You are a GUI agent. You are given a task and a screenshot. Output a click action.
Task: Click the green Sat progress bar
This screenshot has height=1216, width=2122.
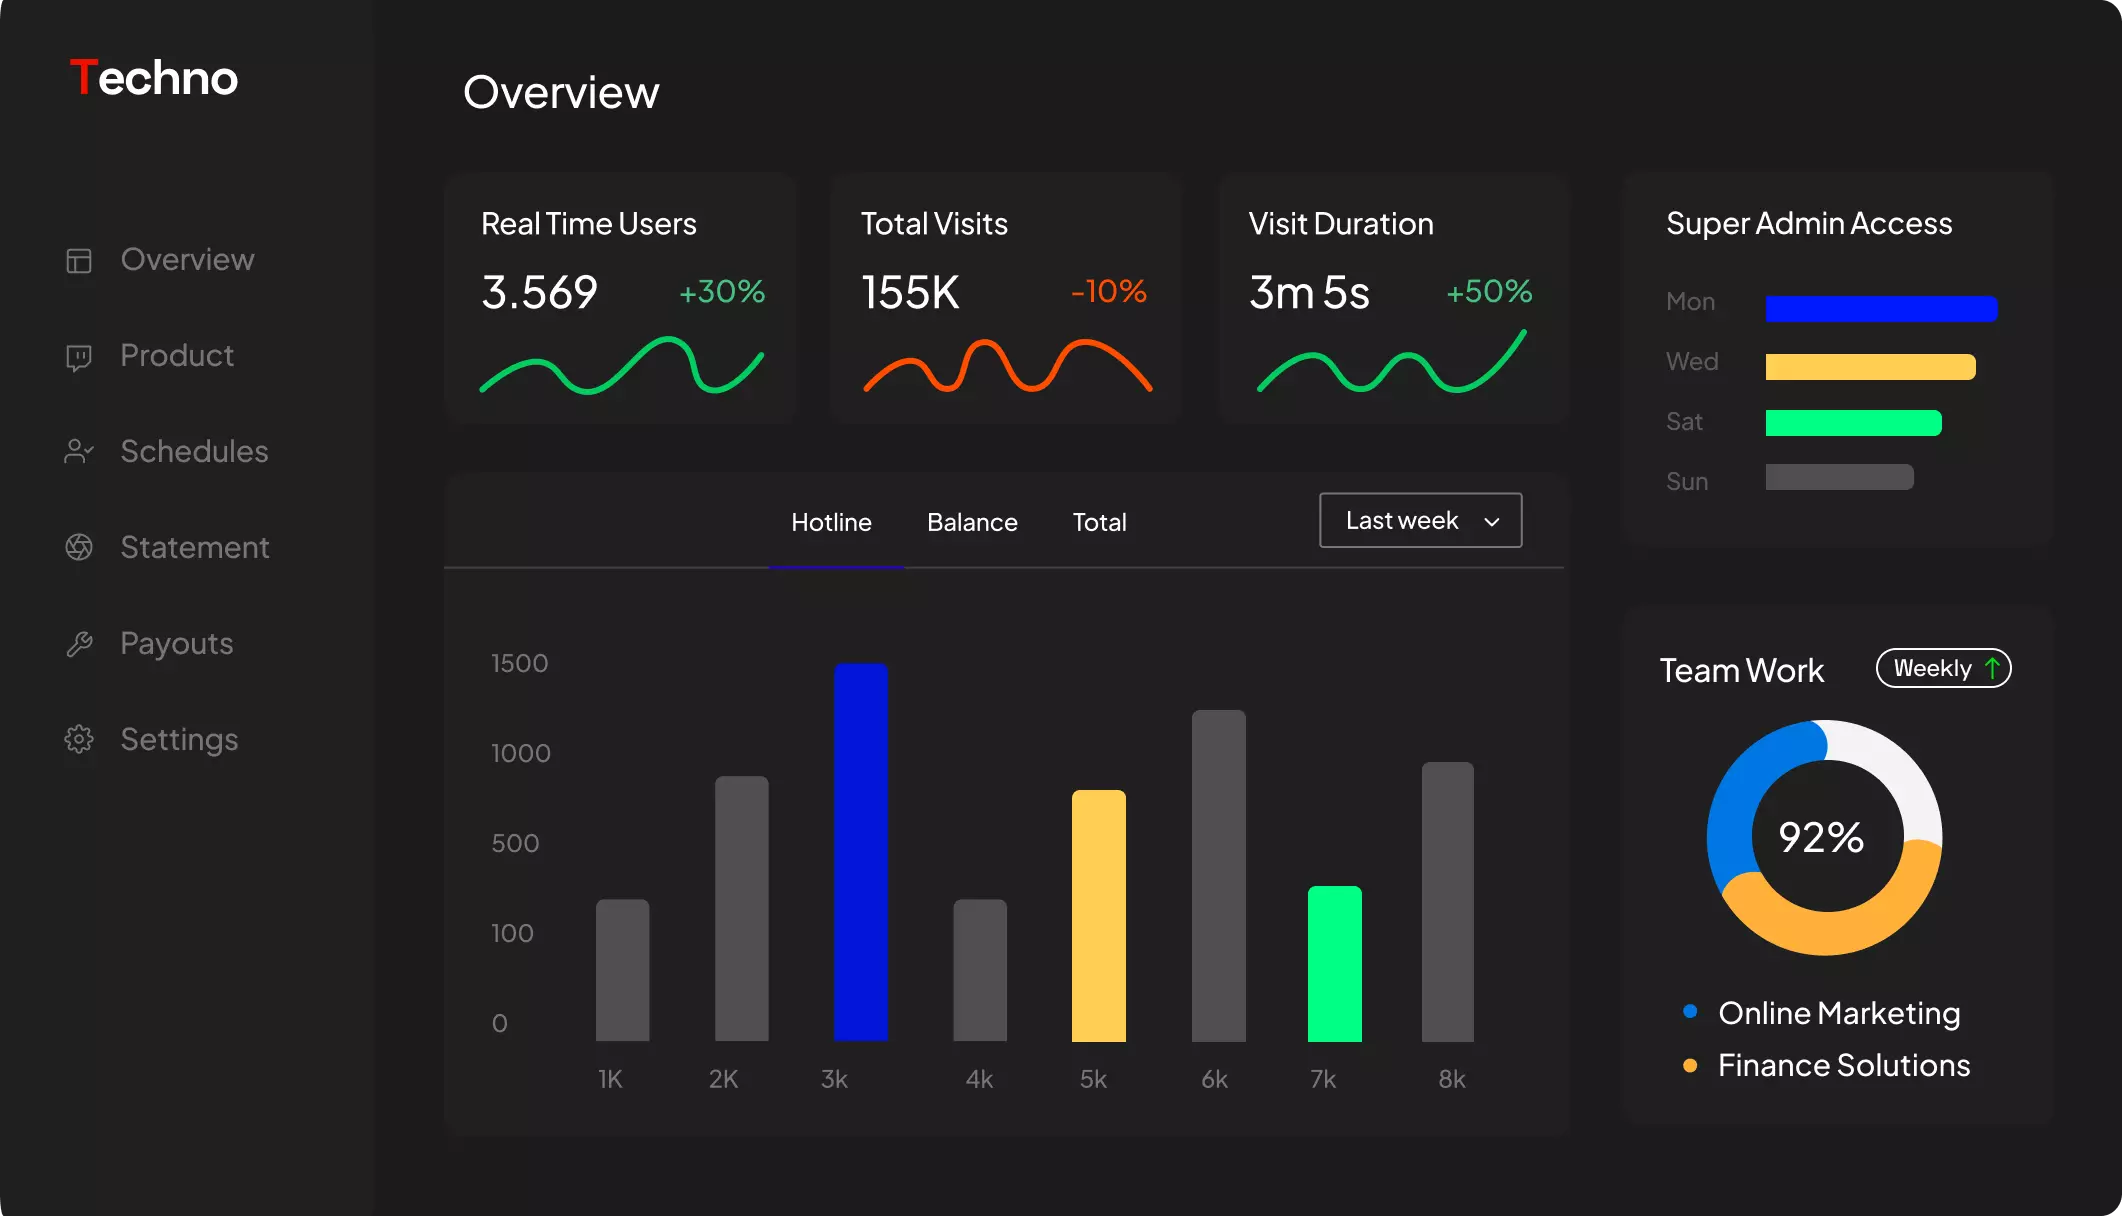tap(1853, 423)
